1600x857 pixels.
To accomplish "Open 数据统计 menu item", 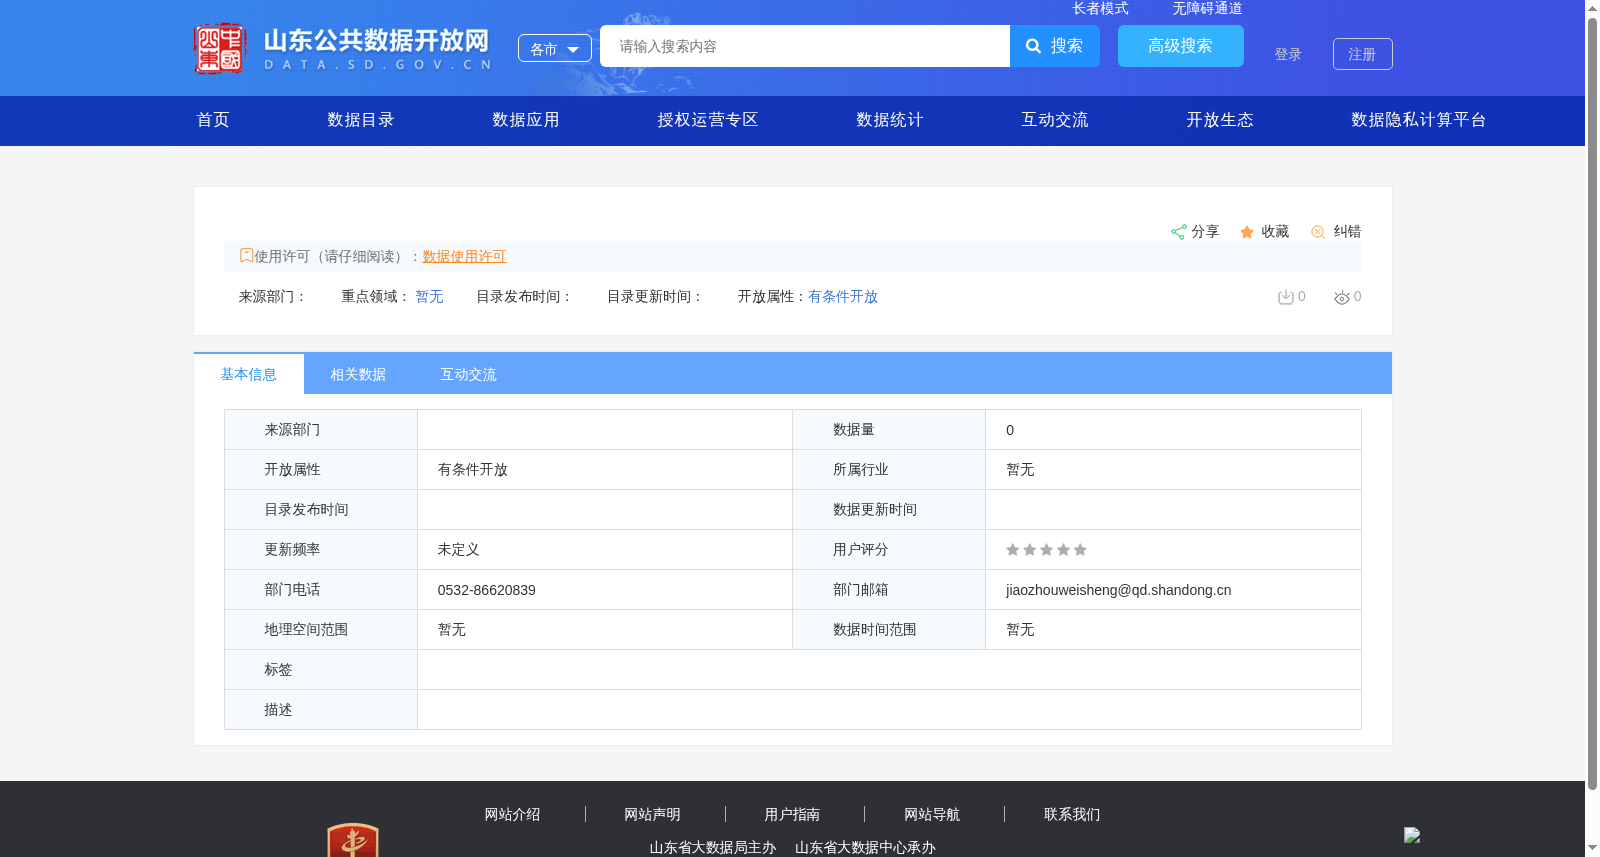I will pos(890,120).
